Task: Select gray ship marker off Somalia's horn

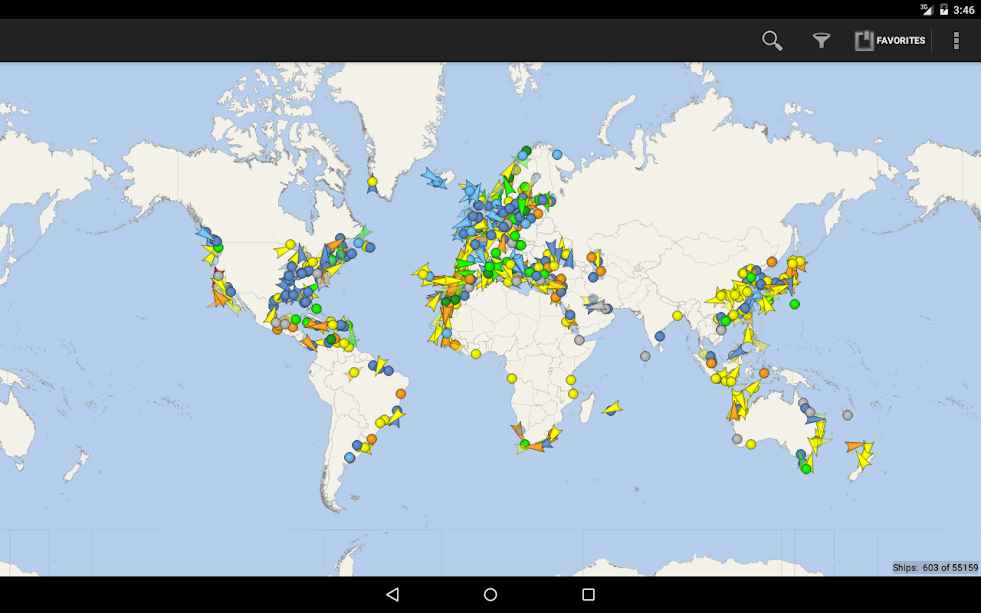Action: pos(579,340)
